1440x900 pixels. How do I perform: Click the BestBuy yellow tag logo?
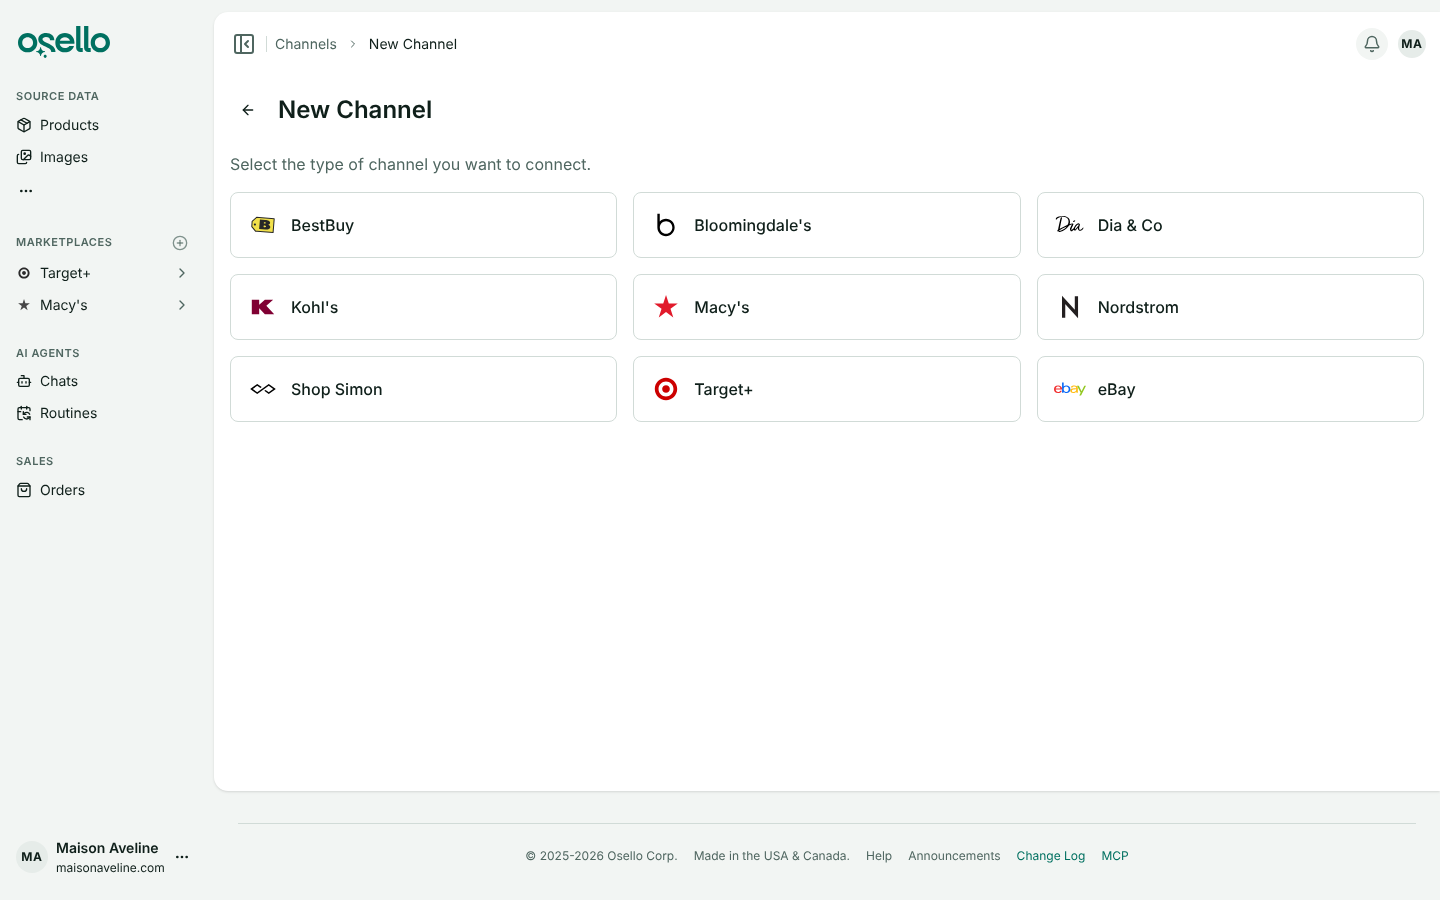(263, 225)
